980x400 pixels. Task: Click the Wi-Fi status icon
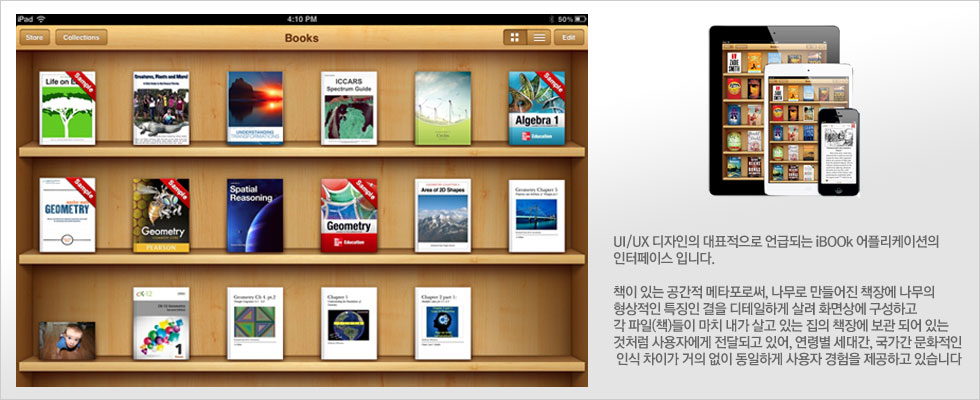pyautogui.click(x=41, y=19)
